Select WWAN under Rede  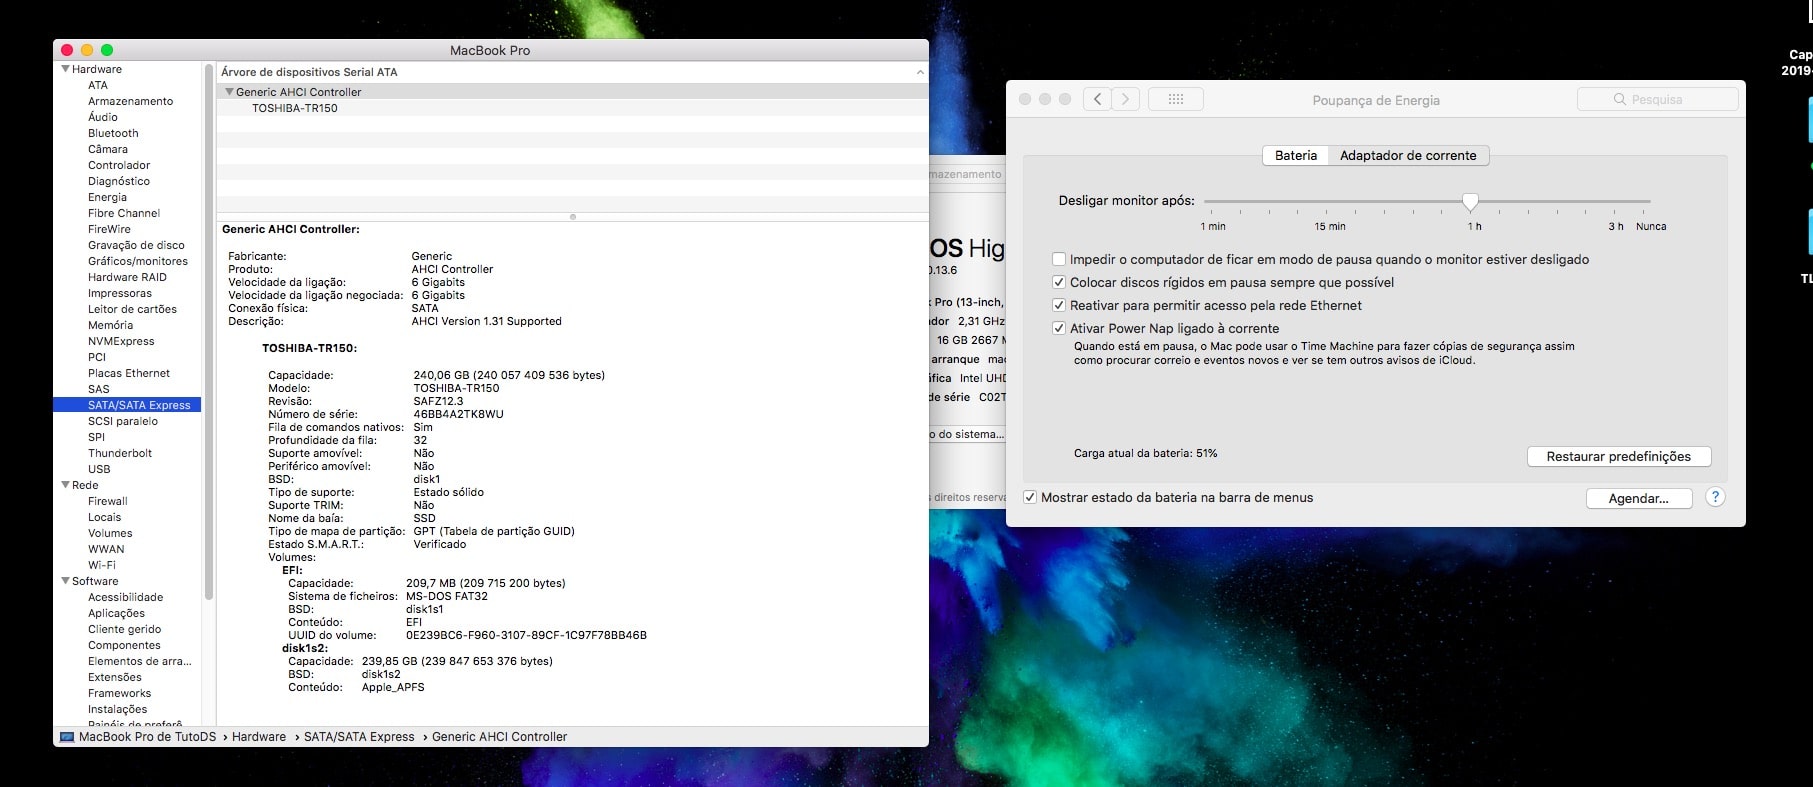[106, 549]
